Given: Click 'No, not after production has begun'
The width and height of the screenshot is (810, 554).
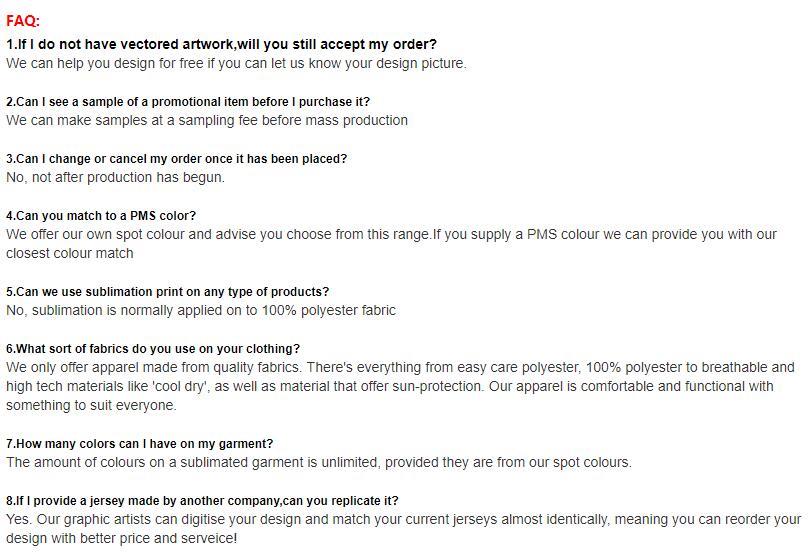Looking at the screenshot, I should [115, 177].
